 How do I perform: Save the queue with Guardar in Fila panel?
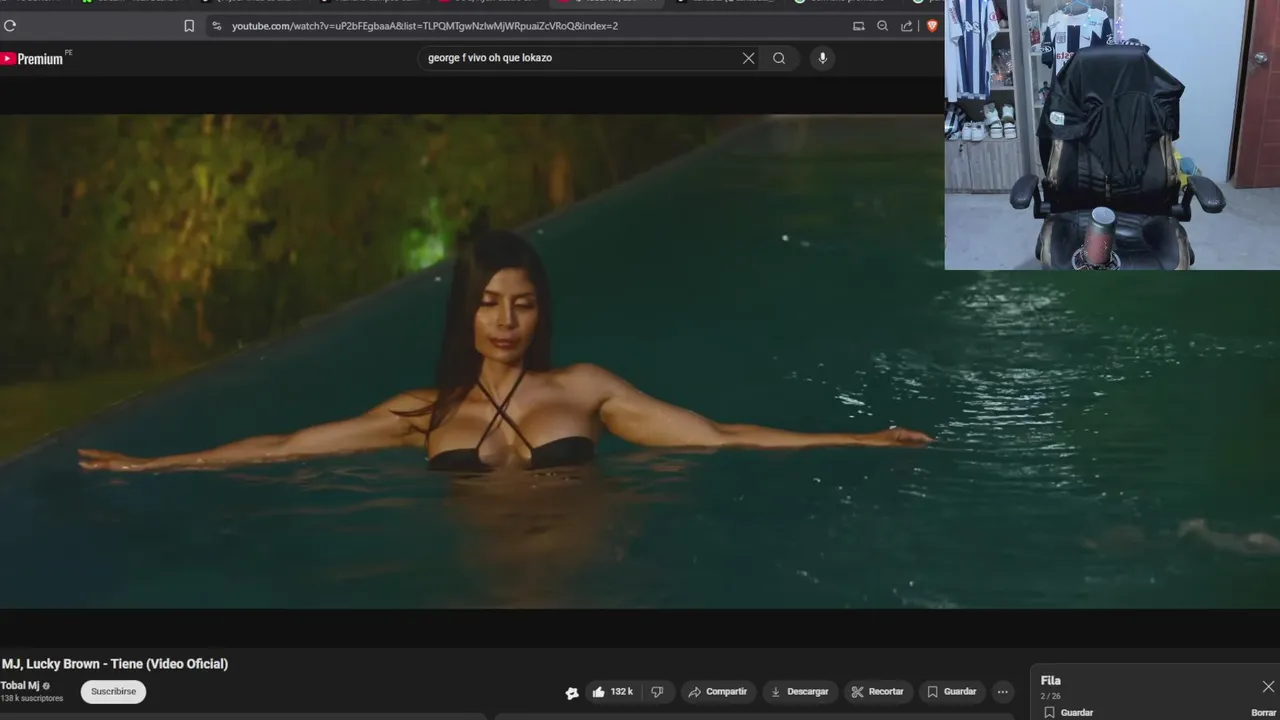click(1068, 713)
